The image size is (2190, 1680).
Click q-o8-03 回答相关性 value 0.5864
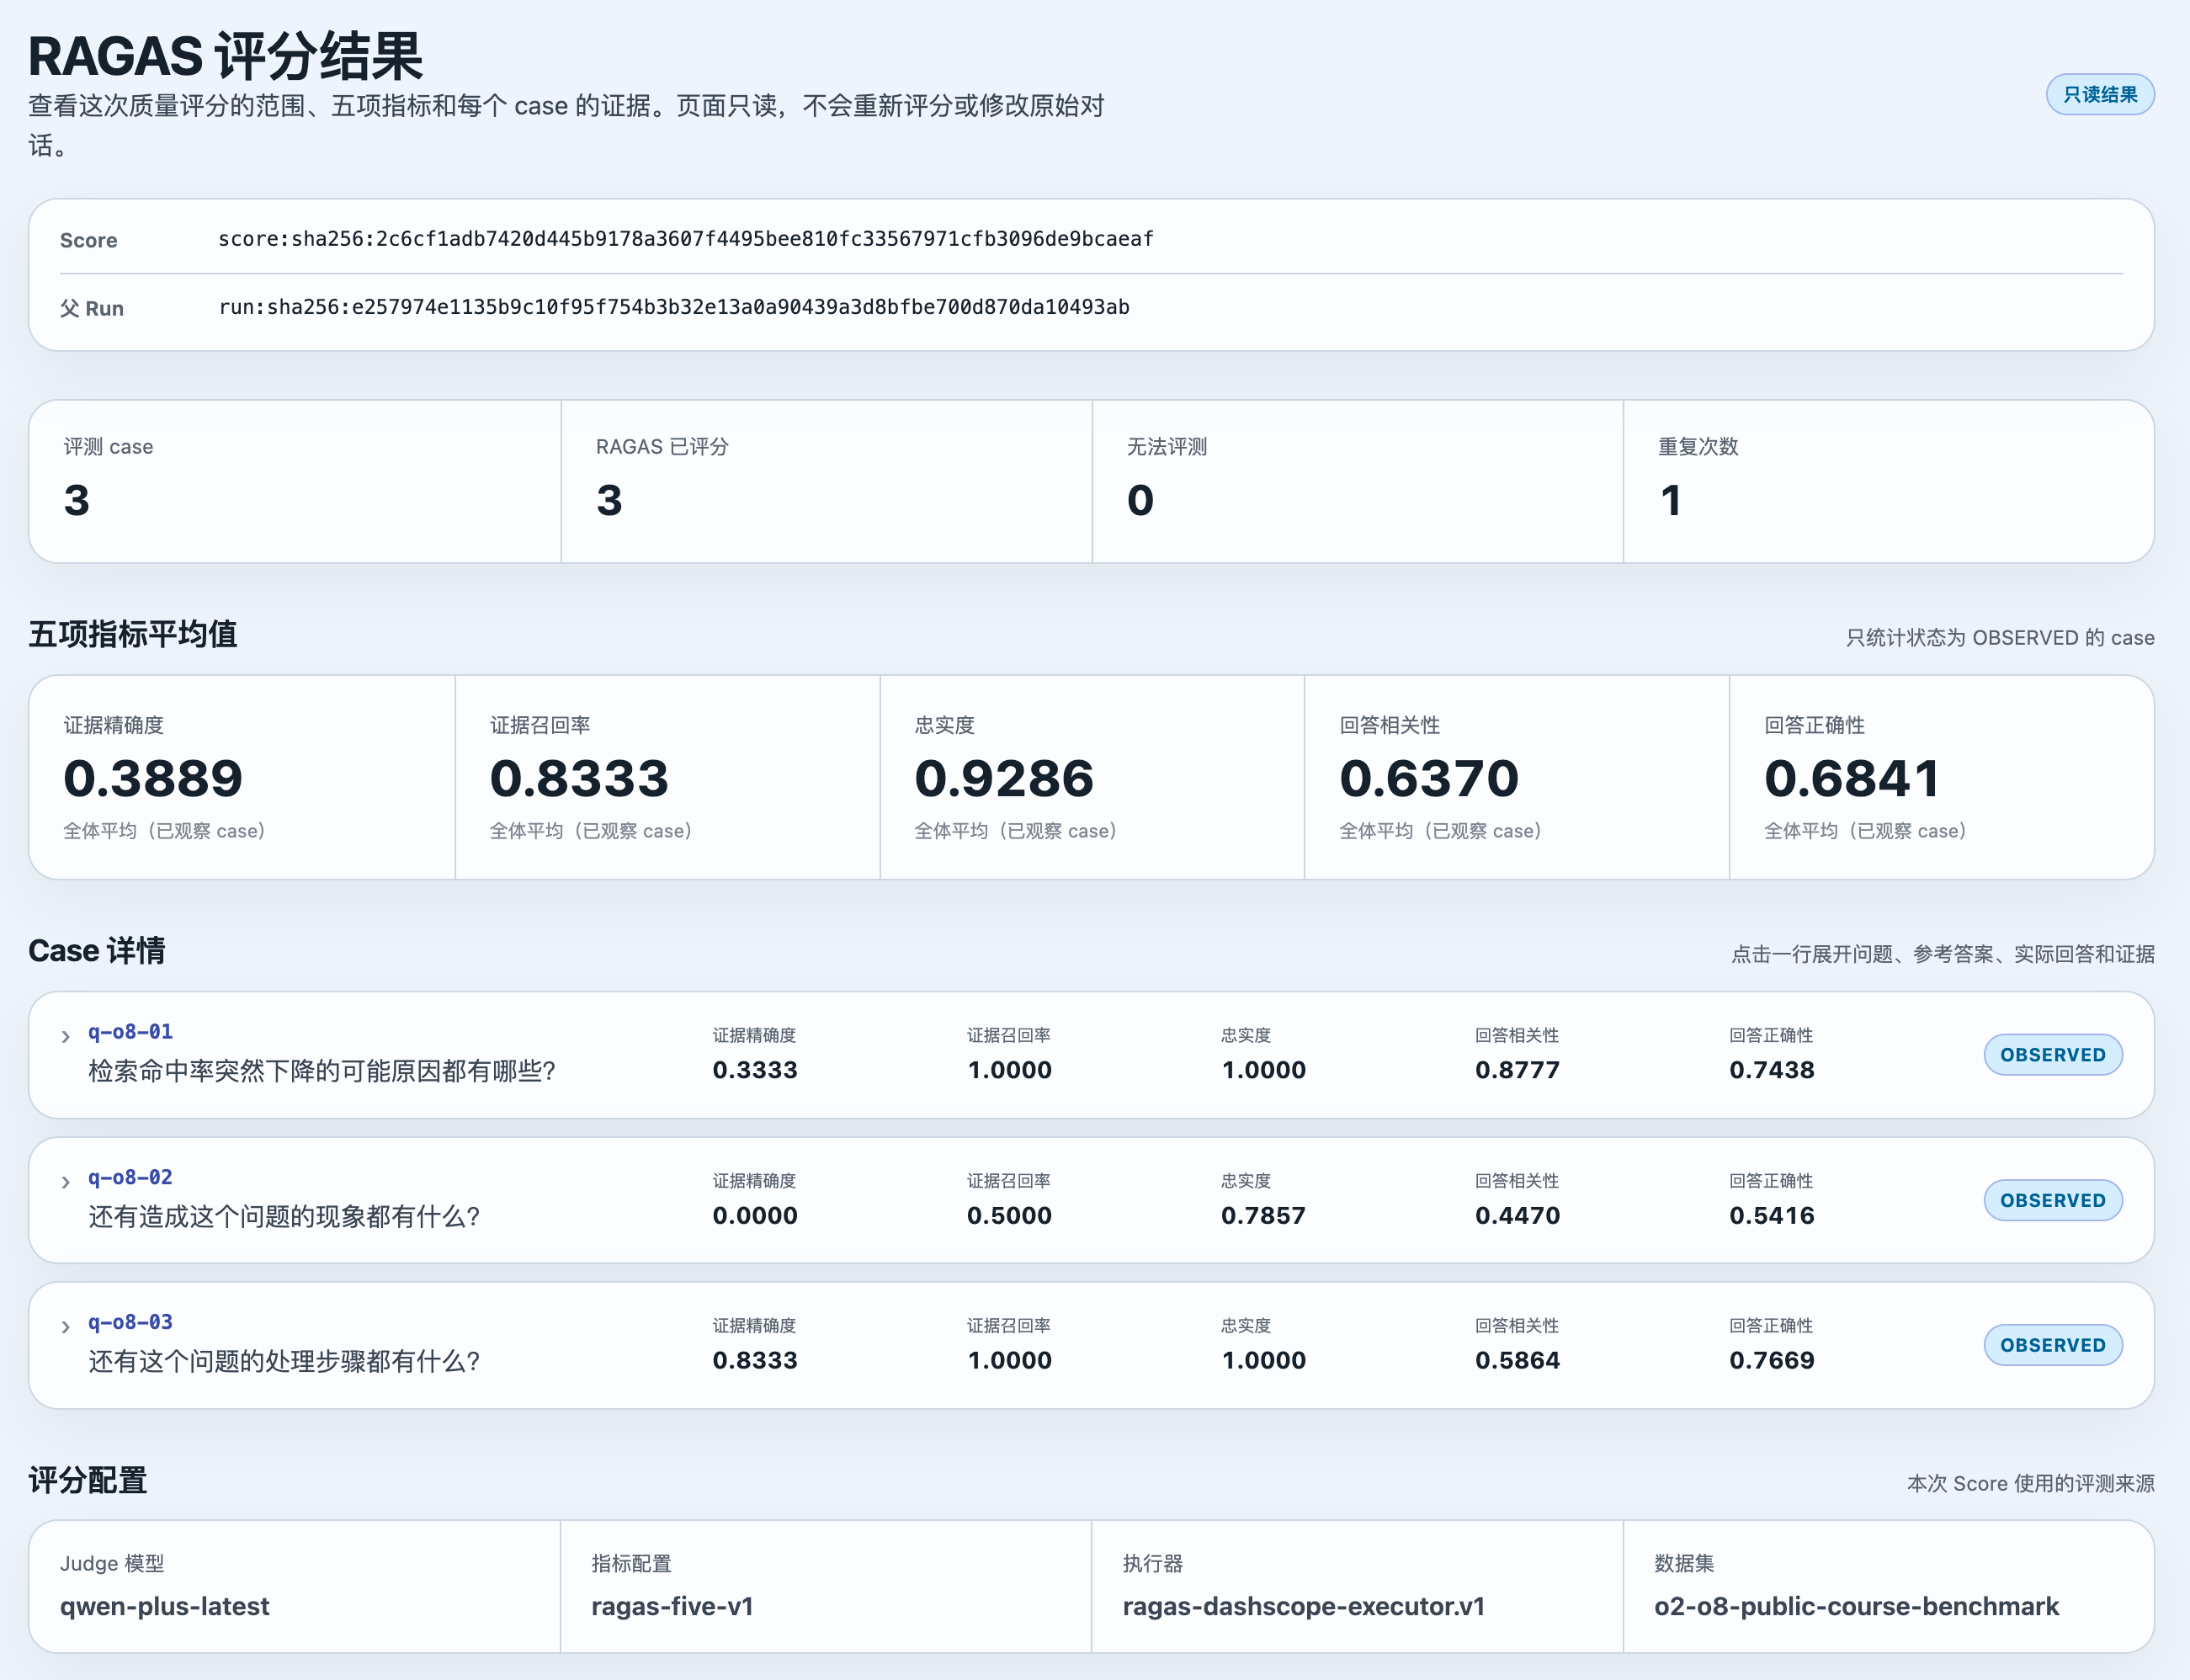1517,1360
